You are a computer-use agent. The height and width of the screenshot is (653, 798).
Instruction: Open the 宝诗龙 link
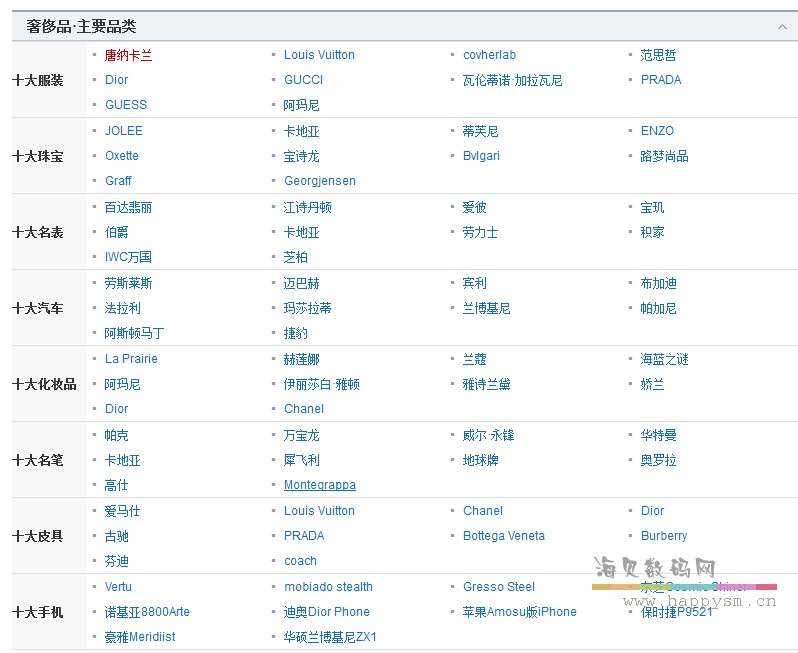pyautogui.click(x=301, y=156)
